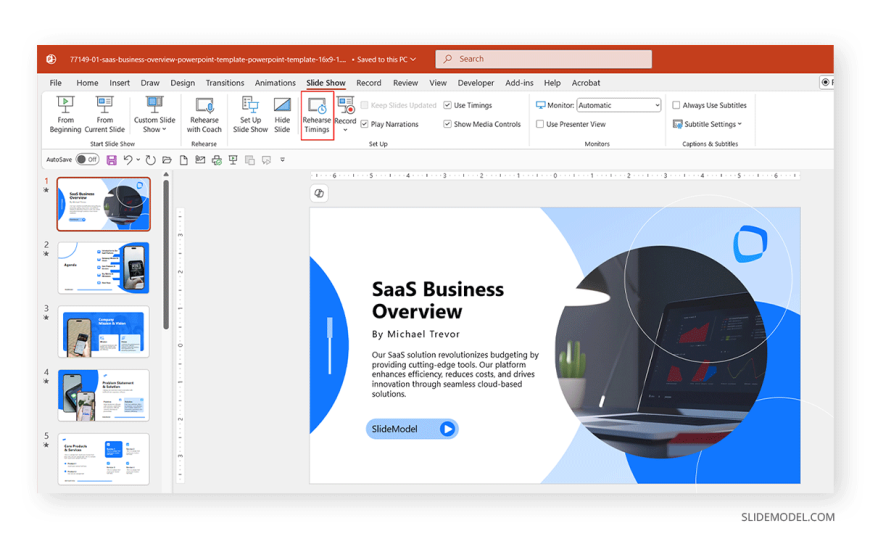Click the grayed speech-bubble icon in quick access toolbar
The width and height of the screenshot is (870, 539).
pos(266,160)
